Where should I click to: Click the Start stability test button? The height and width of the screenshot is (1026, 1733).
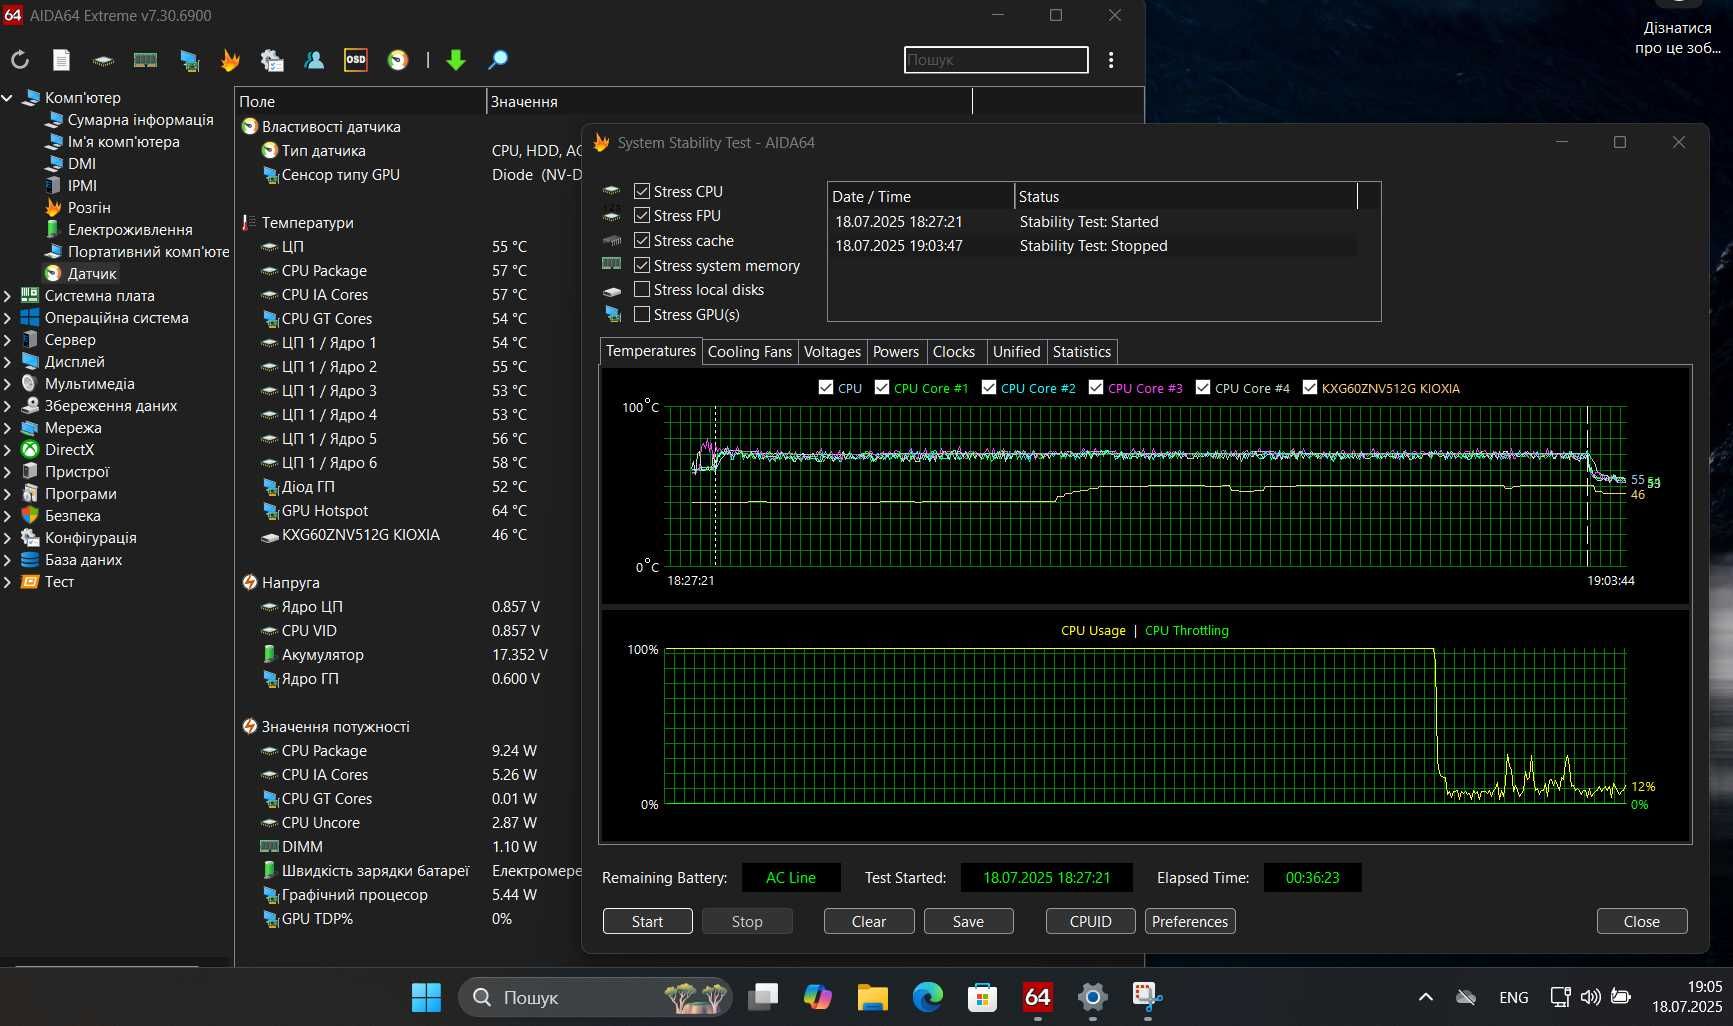tap(647, 921)
